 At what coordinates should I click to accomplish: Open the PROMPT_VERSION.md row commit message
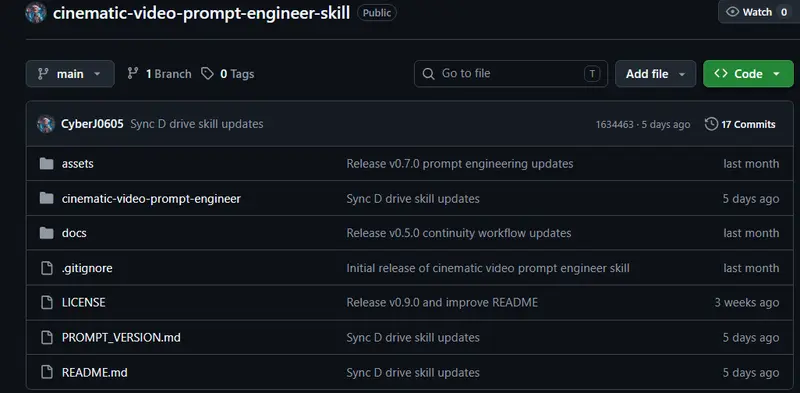[413, 337]
